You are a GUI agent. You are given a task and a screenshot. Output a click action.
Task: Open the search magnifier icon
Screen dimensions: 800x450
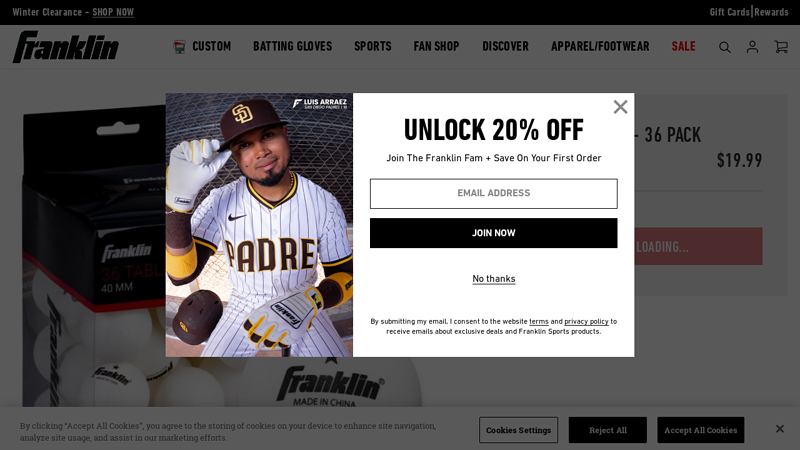724,47
